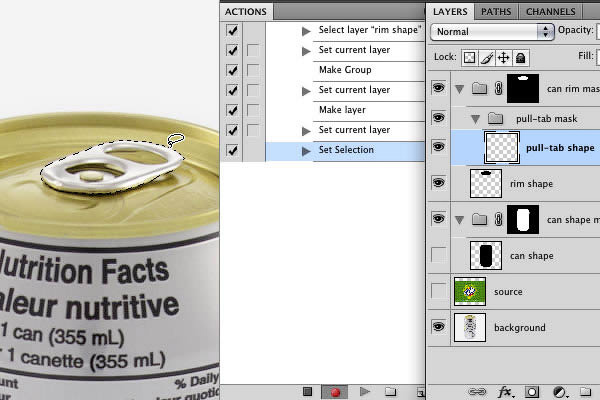The width and height of the screenshot is (600, 400).
Task: Select the pull-tab shape layer name
Action: [x=560, y=148]
